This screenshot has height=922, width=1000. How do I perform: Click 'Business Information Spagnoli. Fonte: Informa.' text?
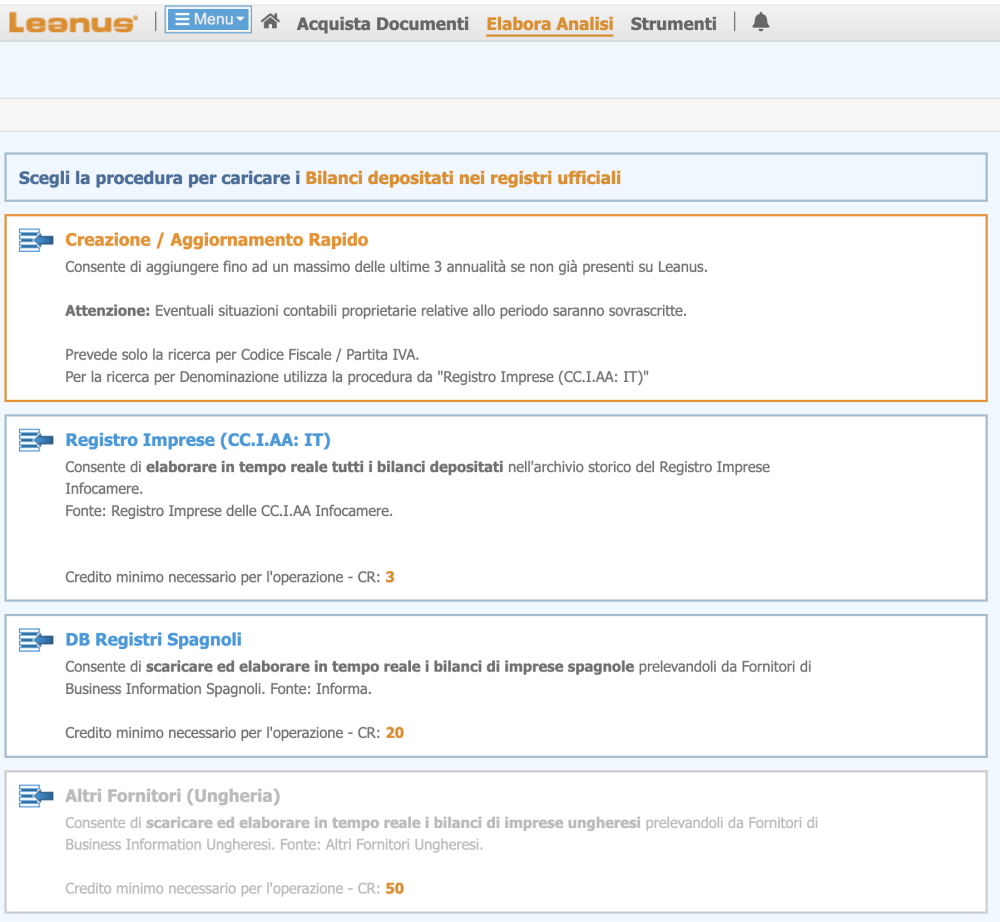tap(218, 689)
